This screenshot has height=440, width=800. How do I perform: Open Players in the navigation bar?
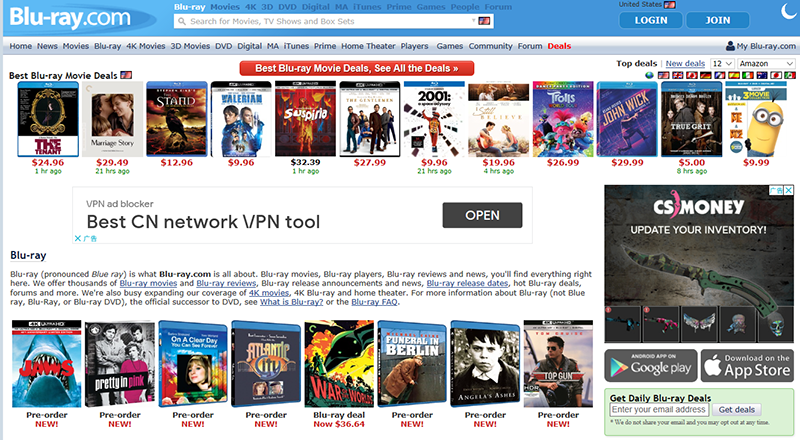414,46
